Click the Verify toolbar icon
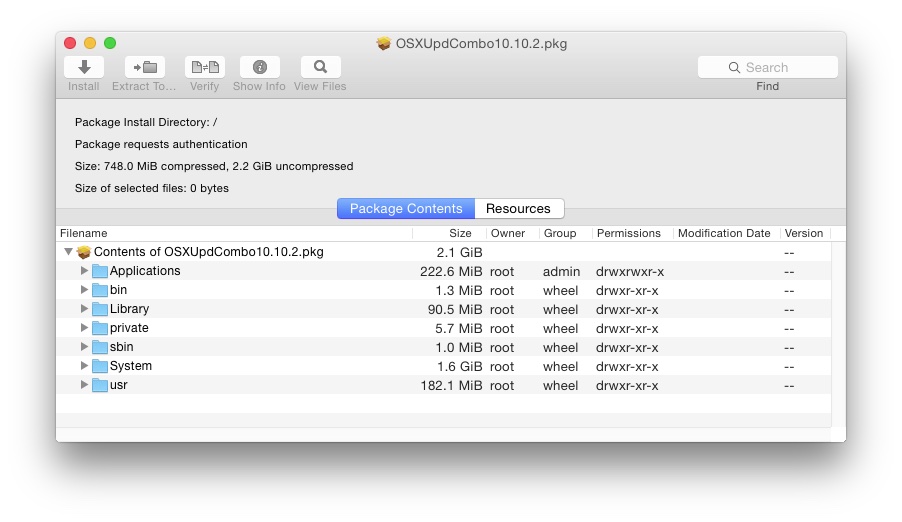 pos(205,67)
